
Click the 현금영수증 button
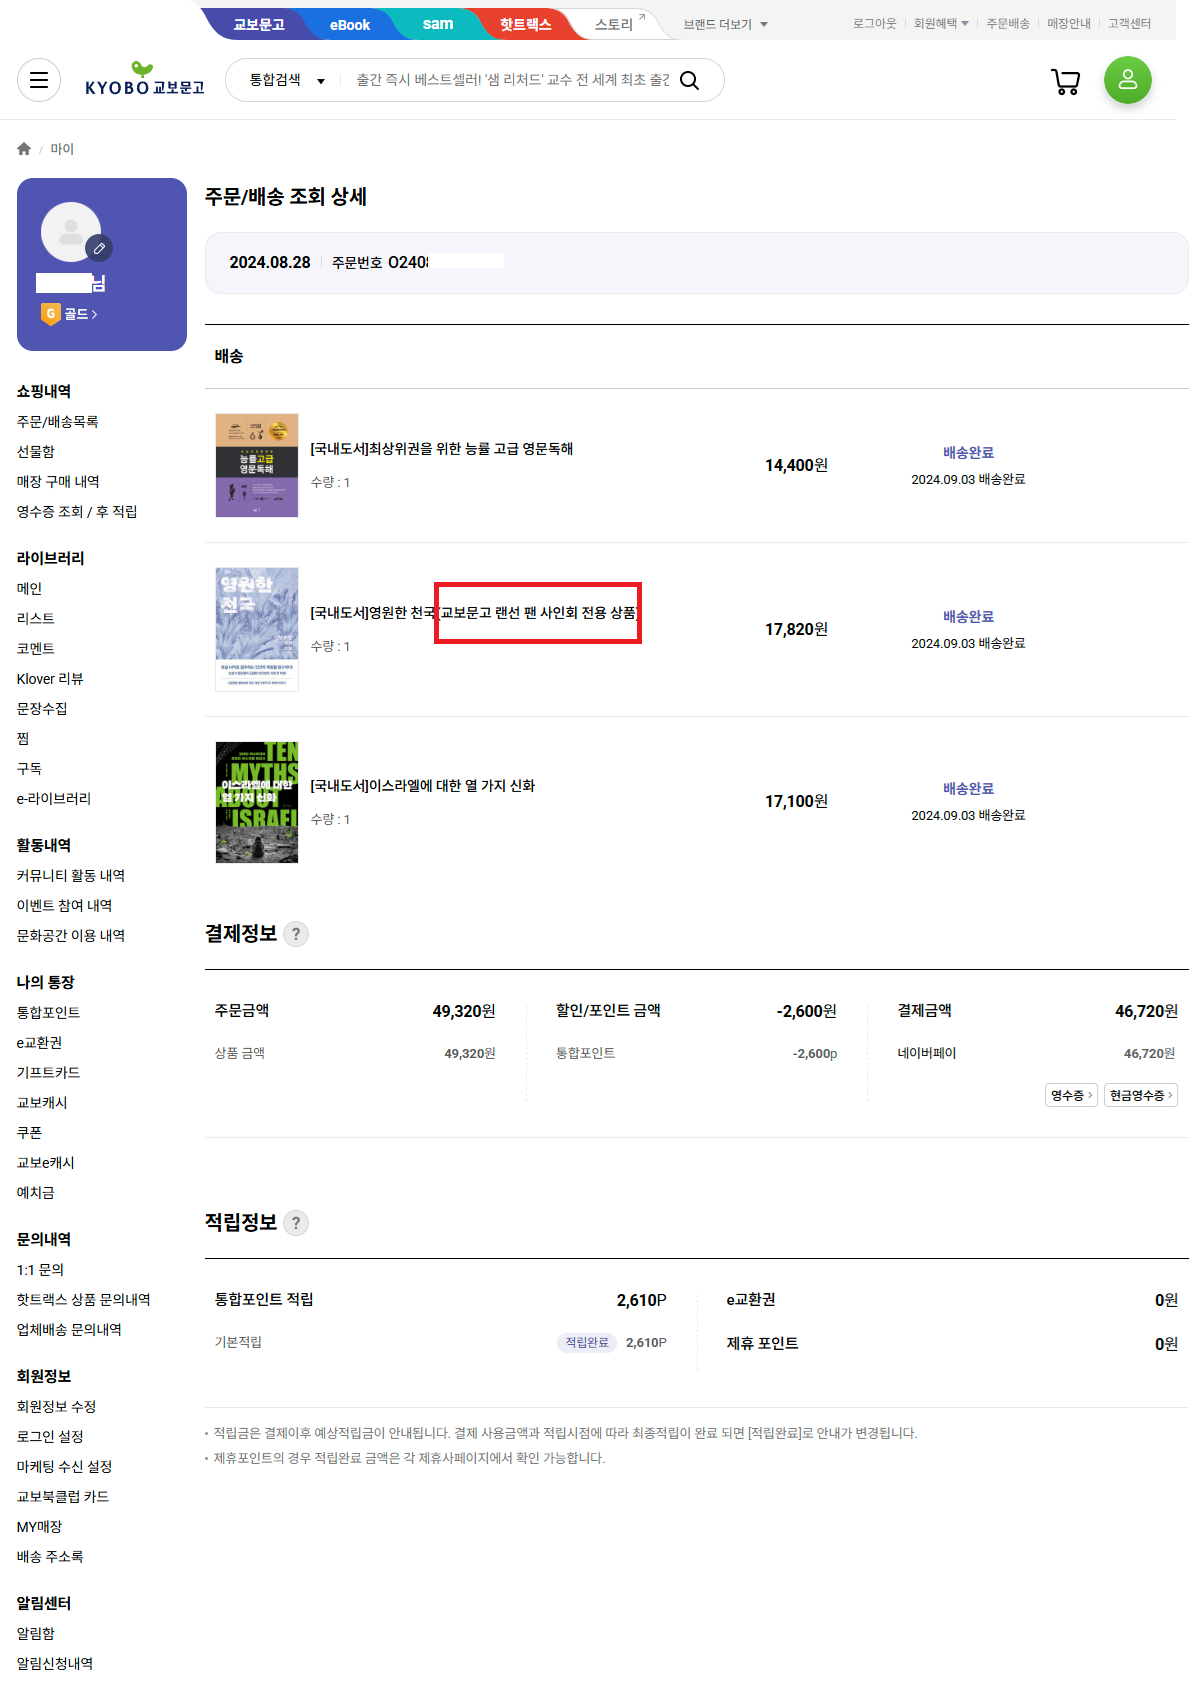[1141, 1095]
